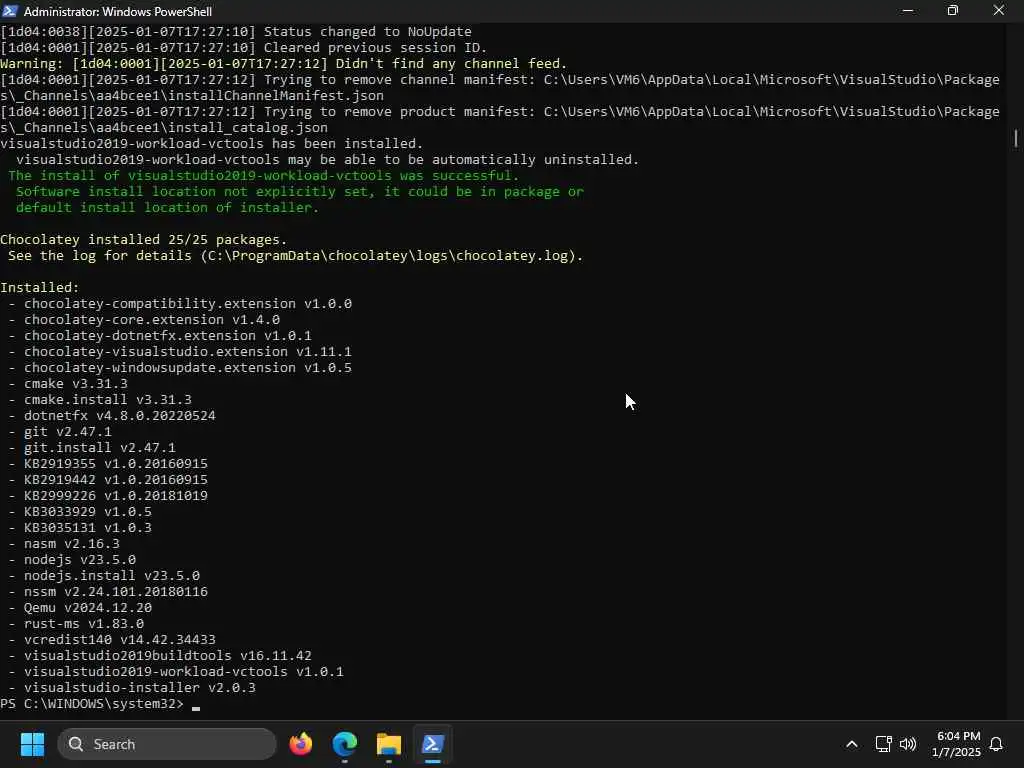The width and height of the screenshot is (1024, 768).
Task: Click the 'vcredist140 v14.42.34433' entry
Action: [120, 639]
